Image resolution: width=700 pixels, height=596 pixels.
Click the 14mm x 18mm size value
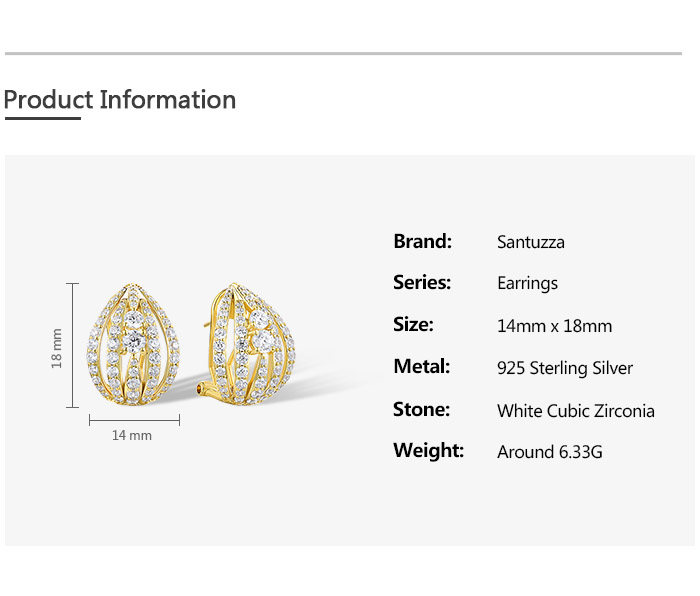554,326
